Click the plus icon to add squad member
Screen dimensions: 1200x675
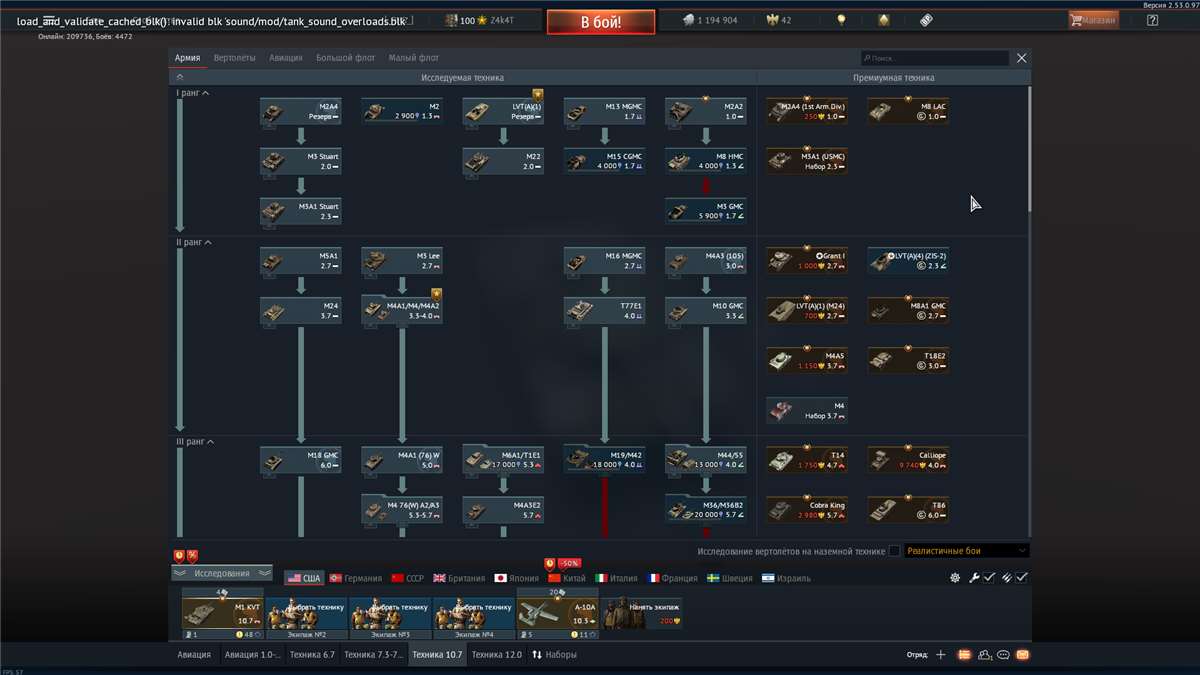point(940,655)
